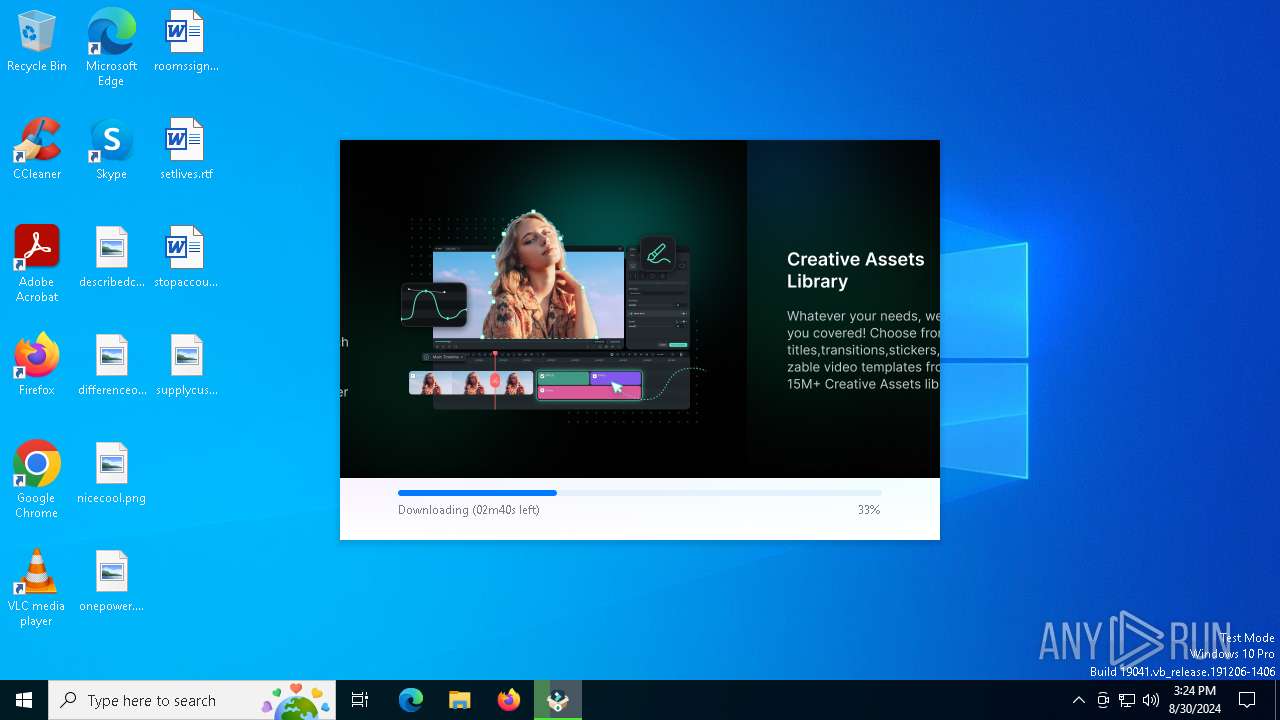Select the nicecool.png file icon

pos(111,473)
